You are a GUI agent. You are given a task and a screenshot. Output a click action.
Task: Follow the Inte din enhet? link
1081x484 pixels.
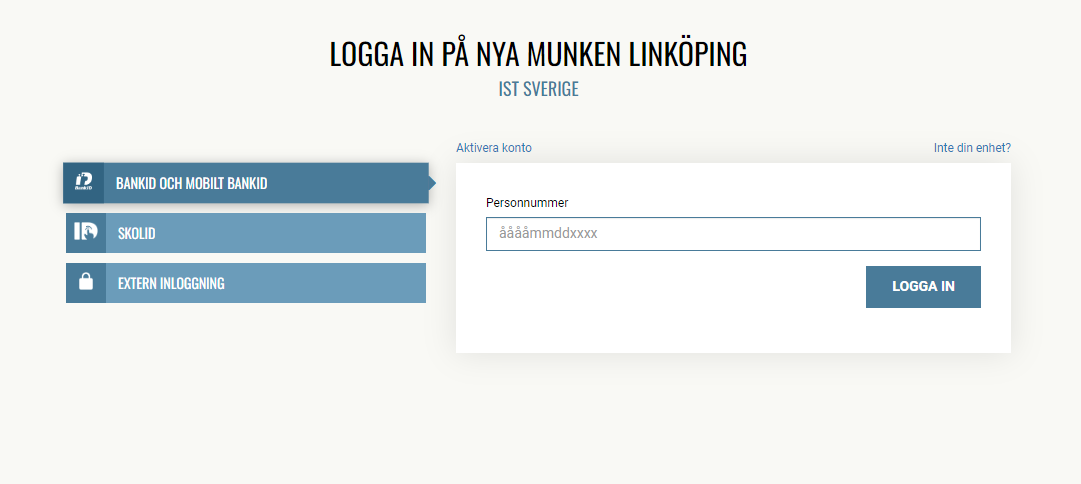pos(972,148)
